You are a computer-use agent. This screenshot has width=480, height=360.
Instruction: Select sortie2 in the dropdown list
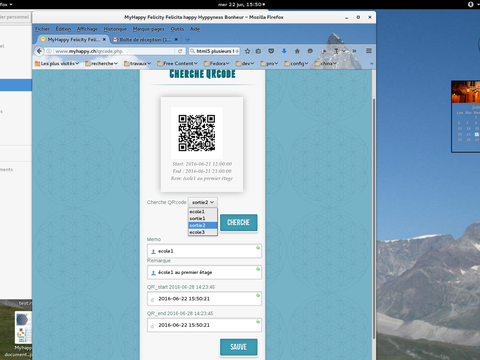(203, 225)
